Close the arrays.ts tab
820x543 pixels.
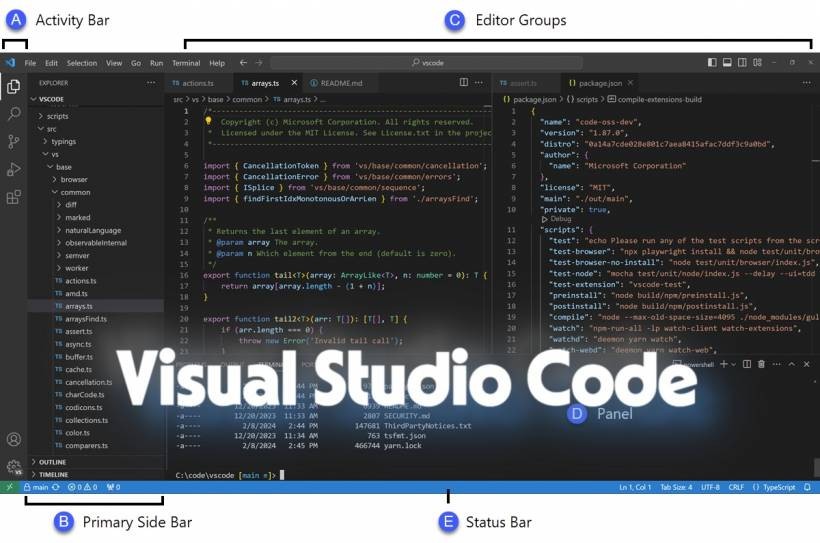click(294, 83)
